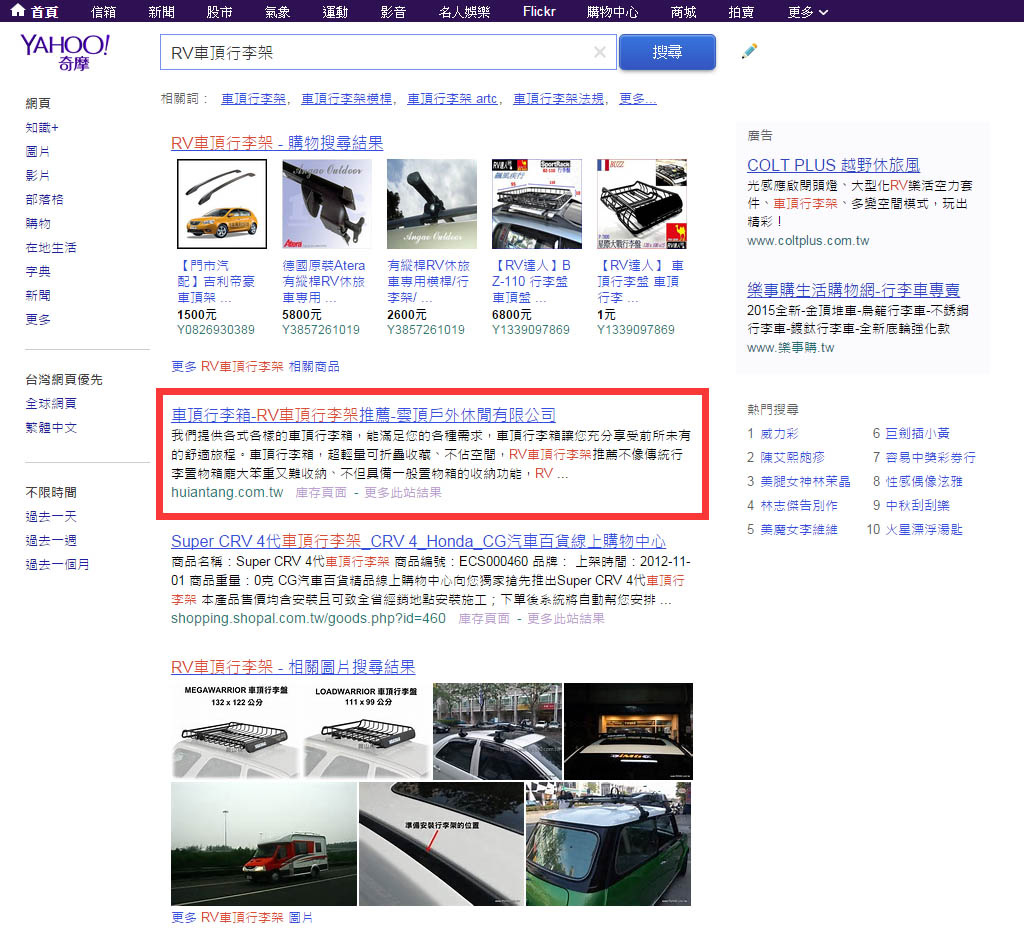The image size is (1024, 931).
Task: Open green car roof rack image
Action: coord(608,844)
